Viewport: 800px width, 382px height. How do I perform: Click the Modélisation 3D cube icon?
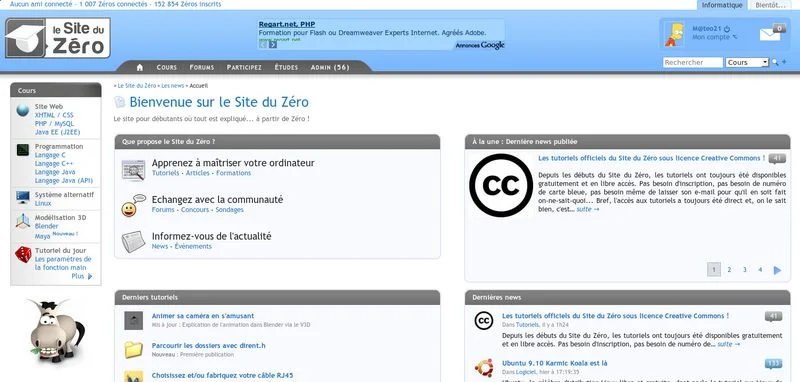[22, 221]
